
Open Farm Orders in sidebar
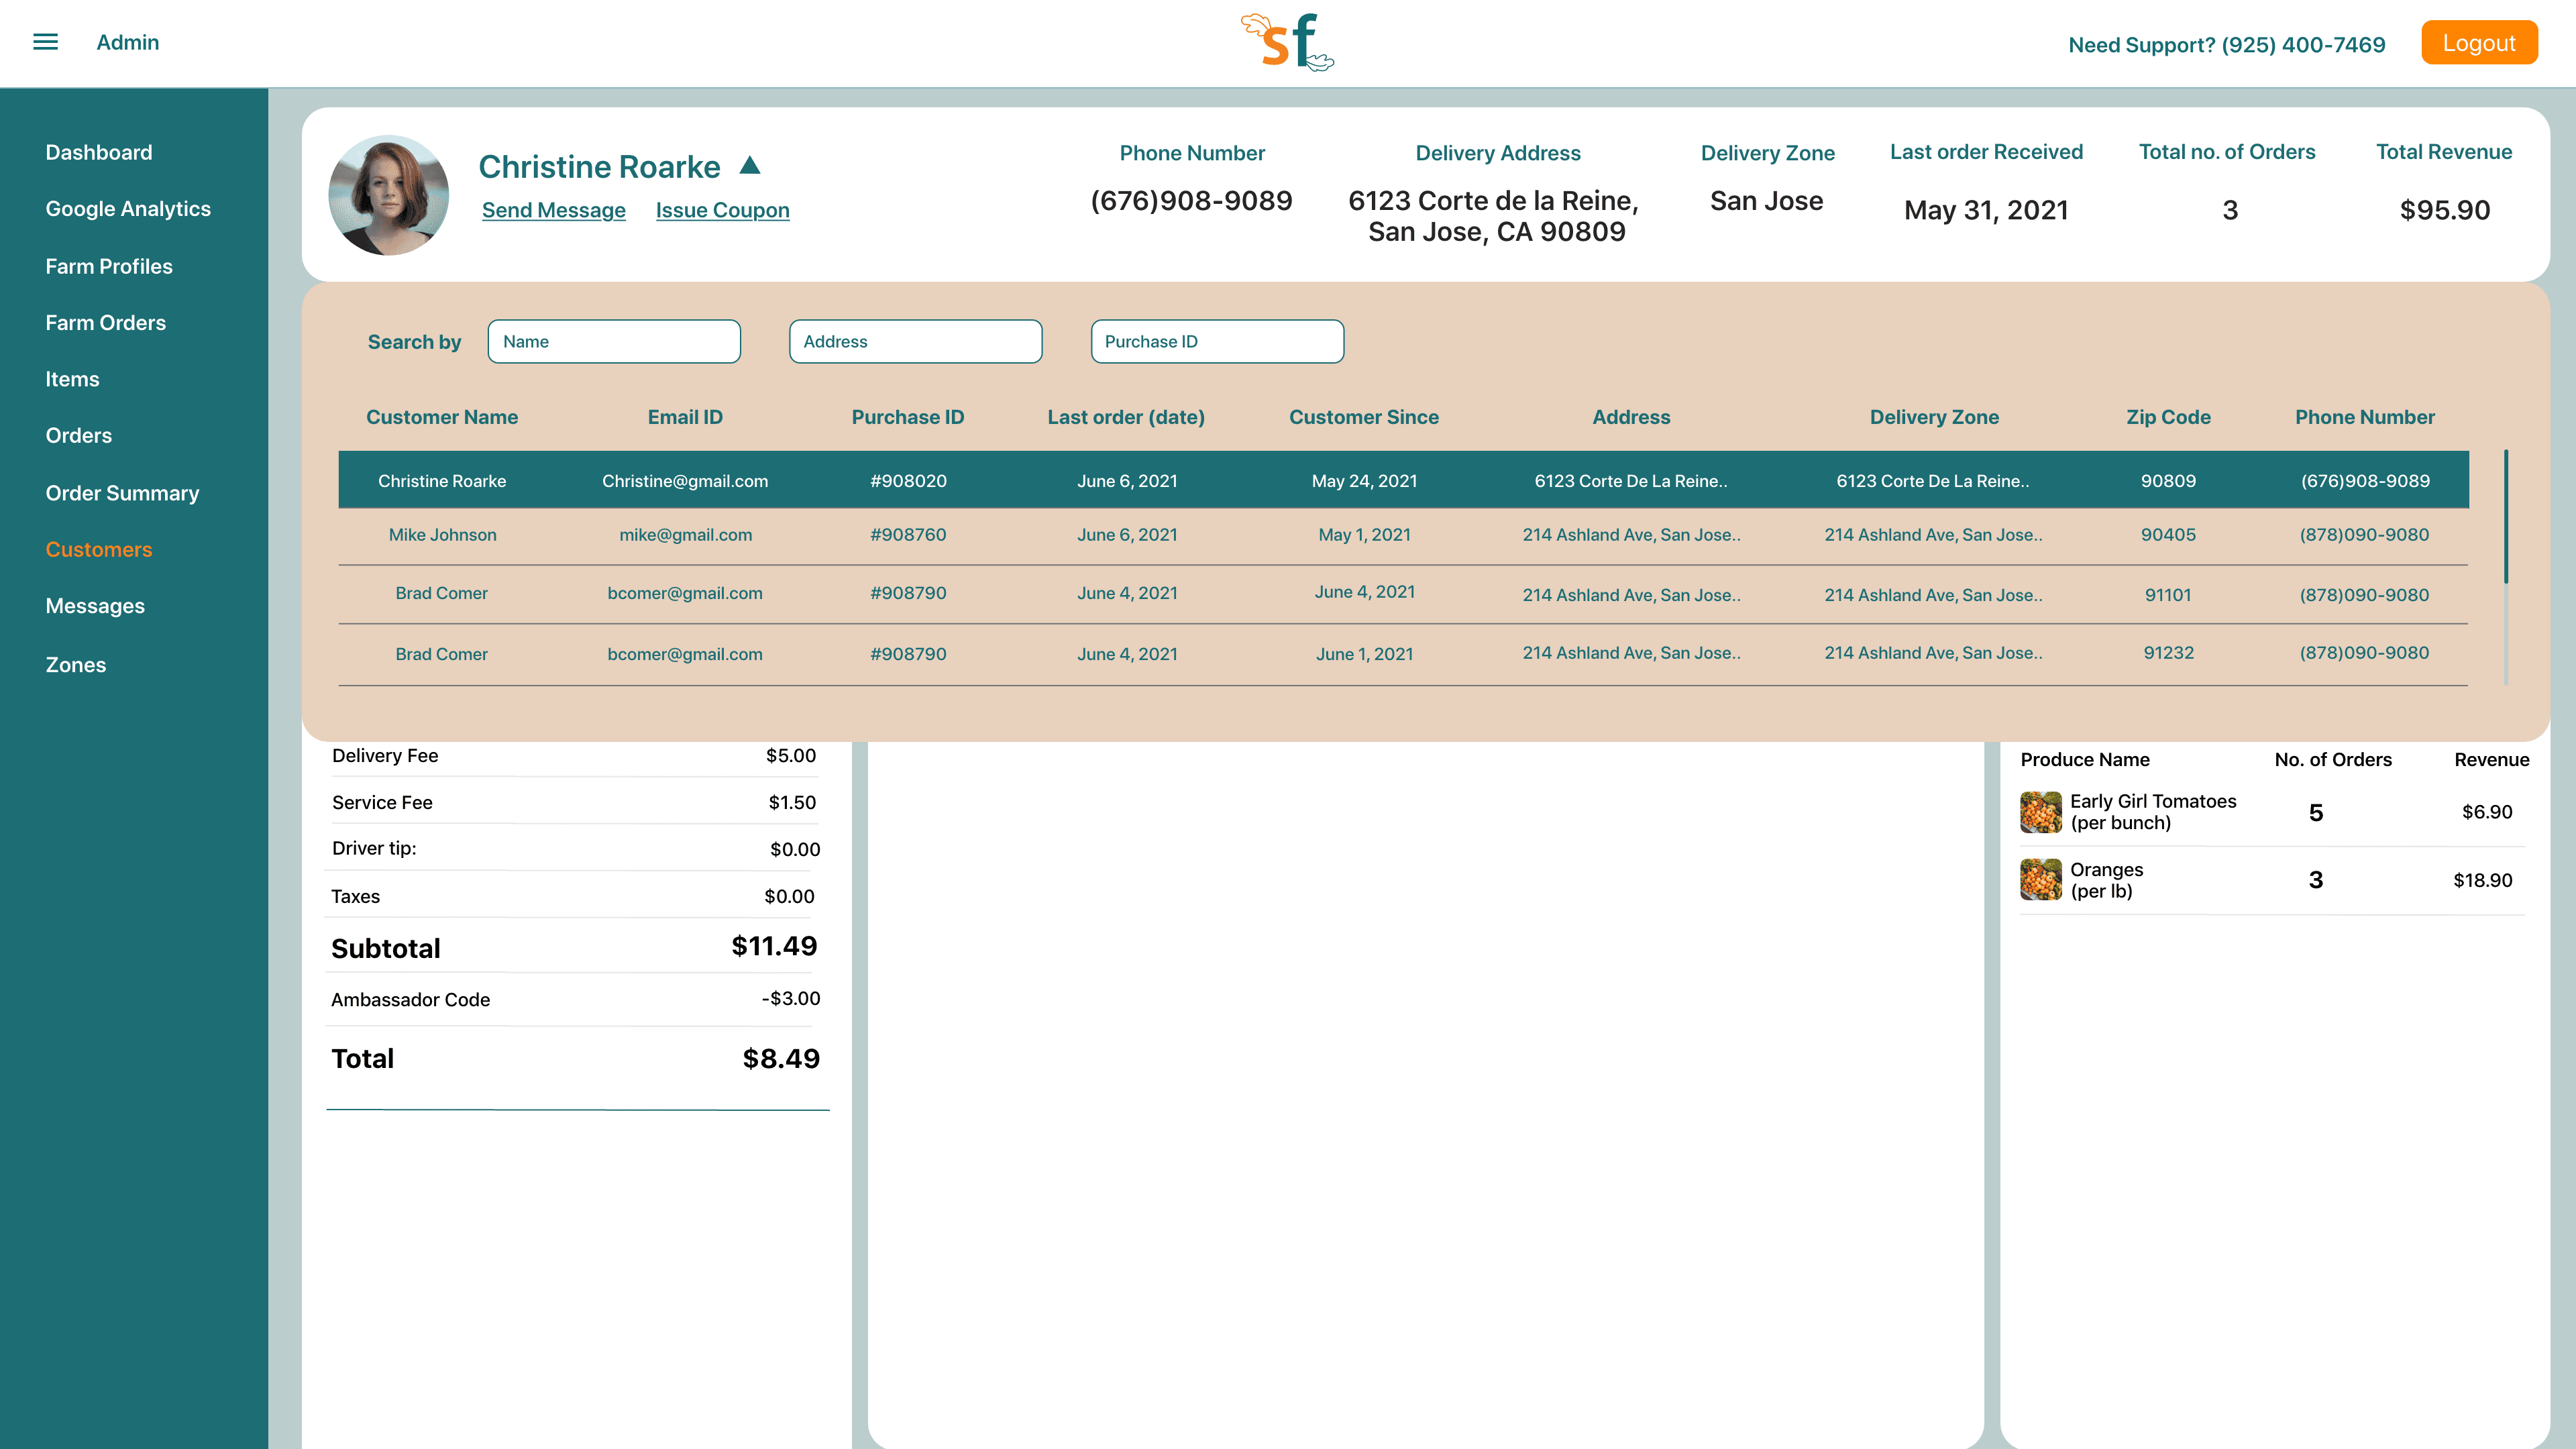(106, 323)
